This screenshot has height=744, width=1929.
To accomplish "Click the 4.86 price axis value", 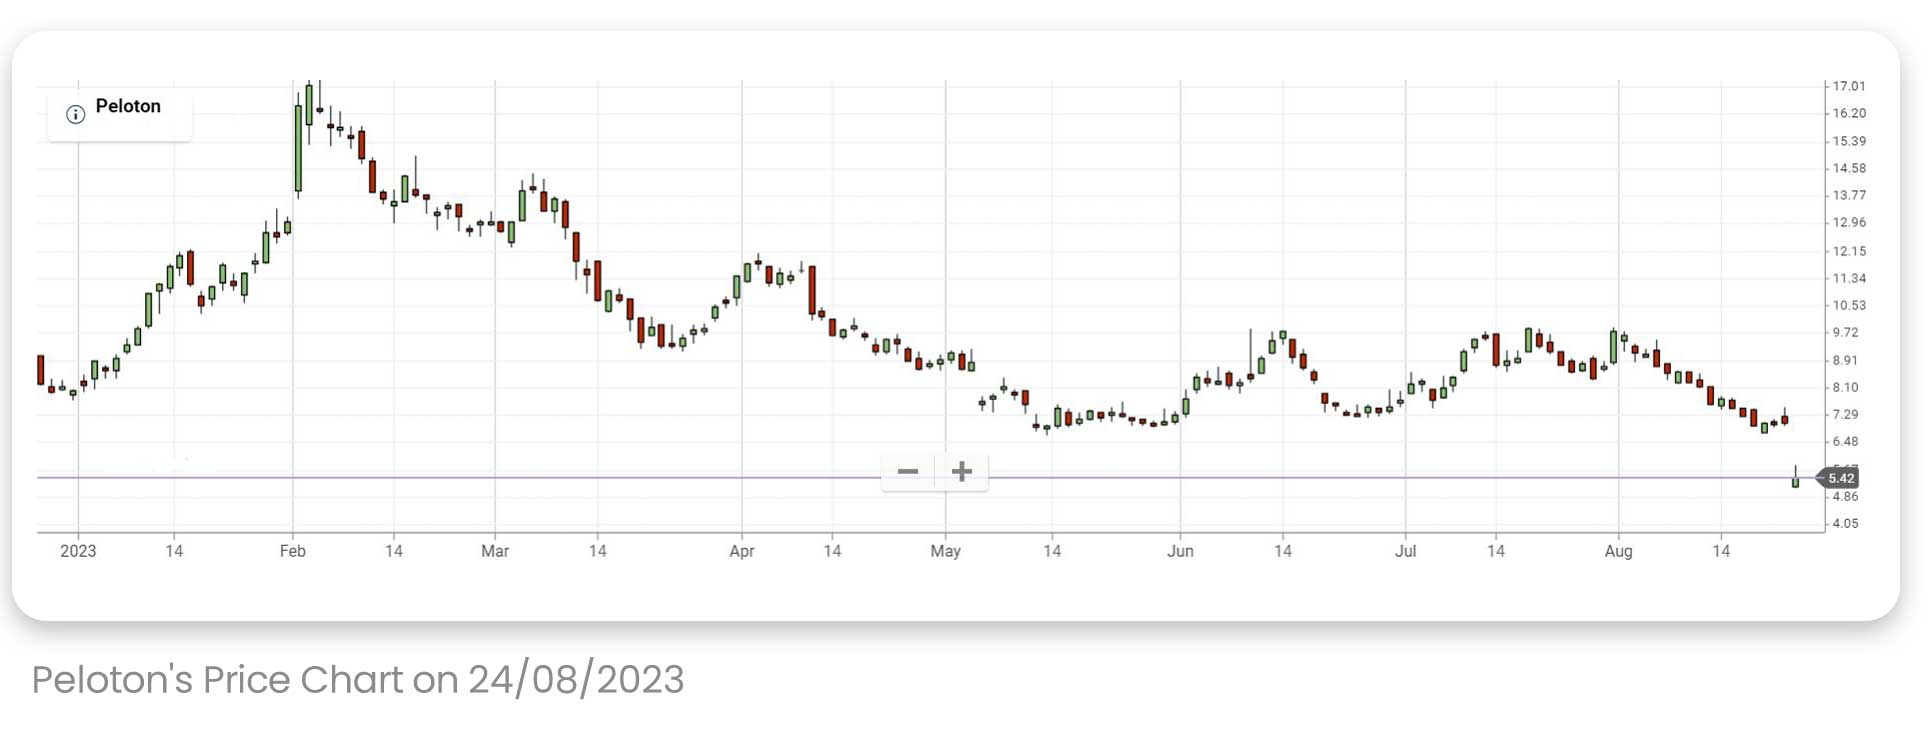I will coord(1846,496).
